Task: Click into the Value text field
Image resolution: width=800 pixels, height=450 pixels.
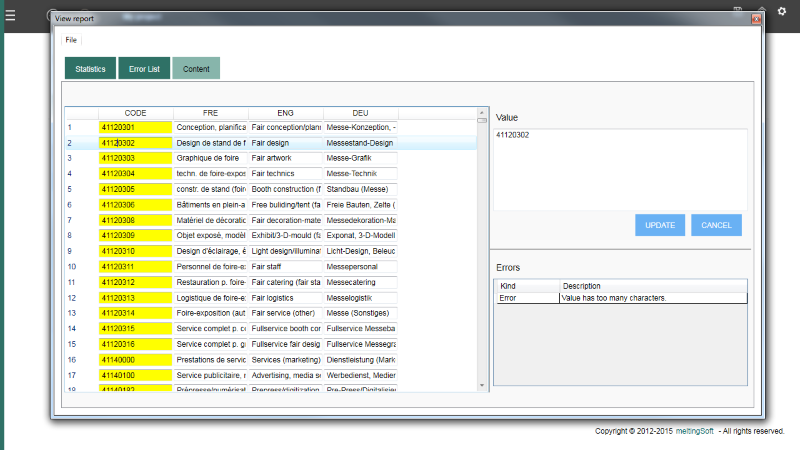Action: (620, 169)
